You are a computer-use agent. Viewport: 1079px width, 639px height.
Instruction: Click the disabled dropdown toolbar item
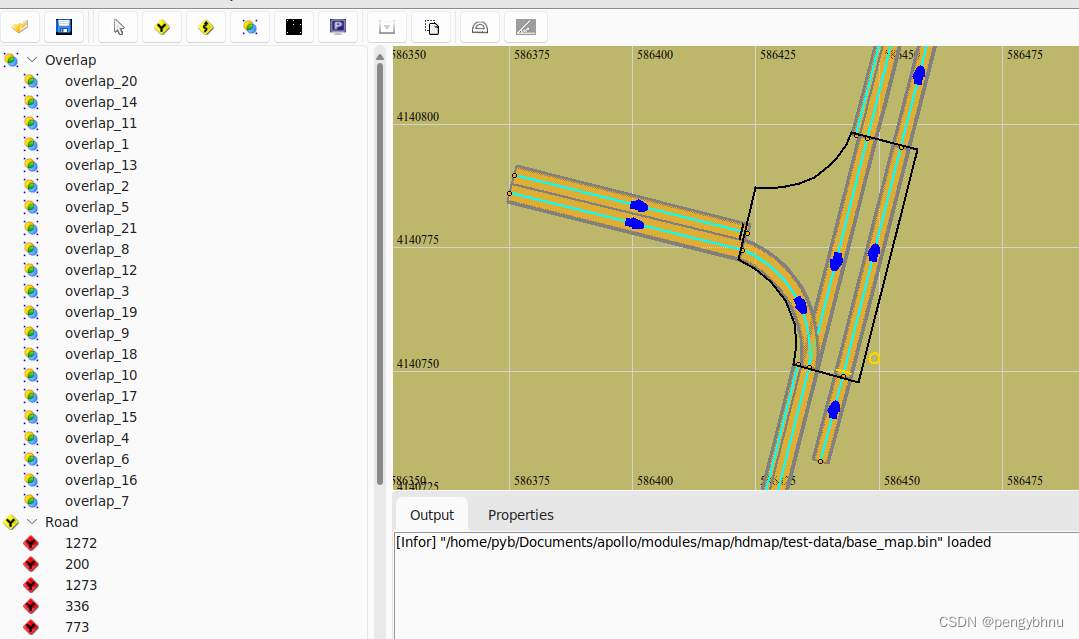coord(386,27)
